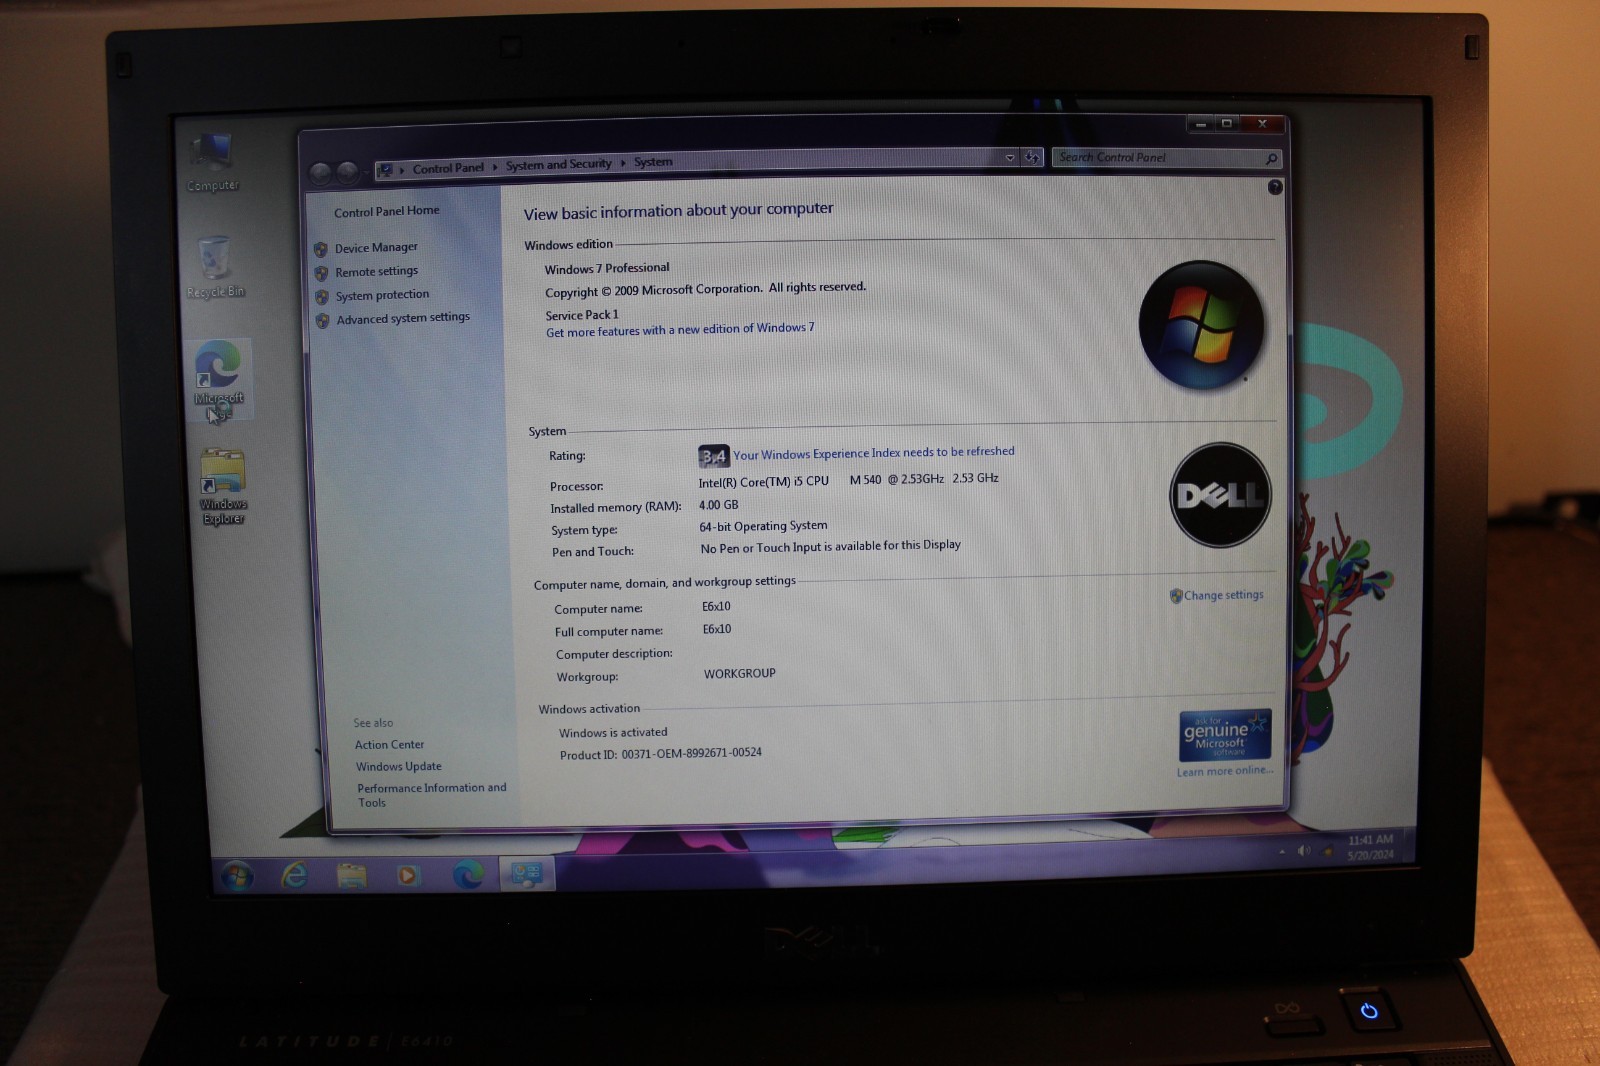Open Performance Information and Tools

tap(432, 795)
